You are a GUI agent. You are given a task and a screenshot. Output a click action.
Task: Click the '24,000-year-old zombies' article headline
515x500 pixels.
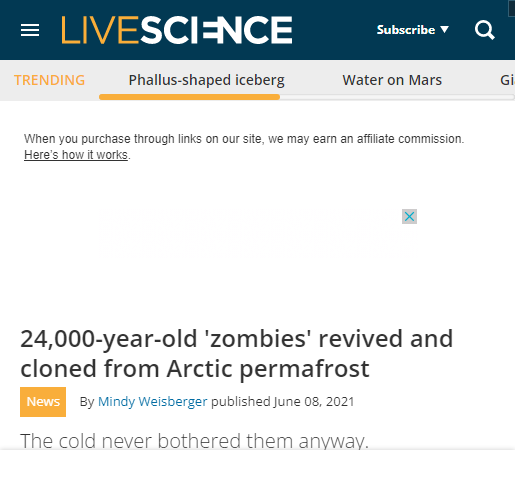coord(236,353)
